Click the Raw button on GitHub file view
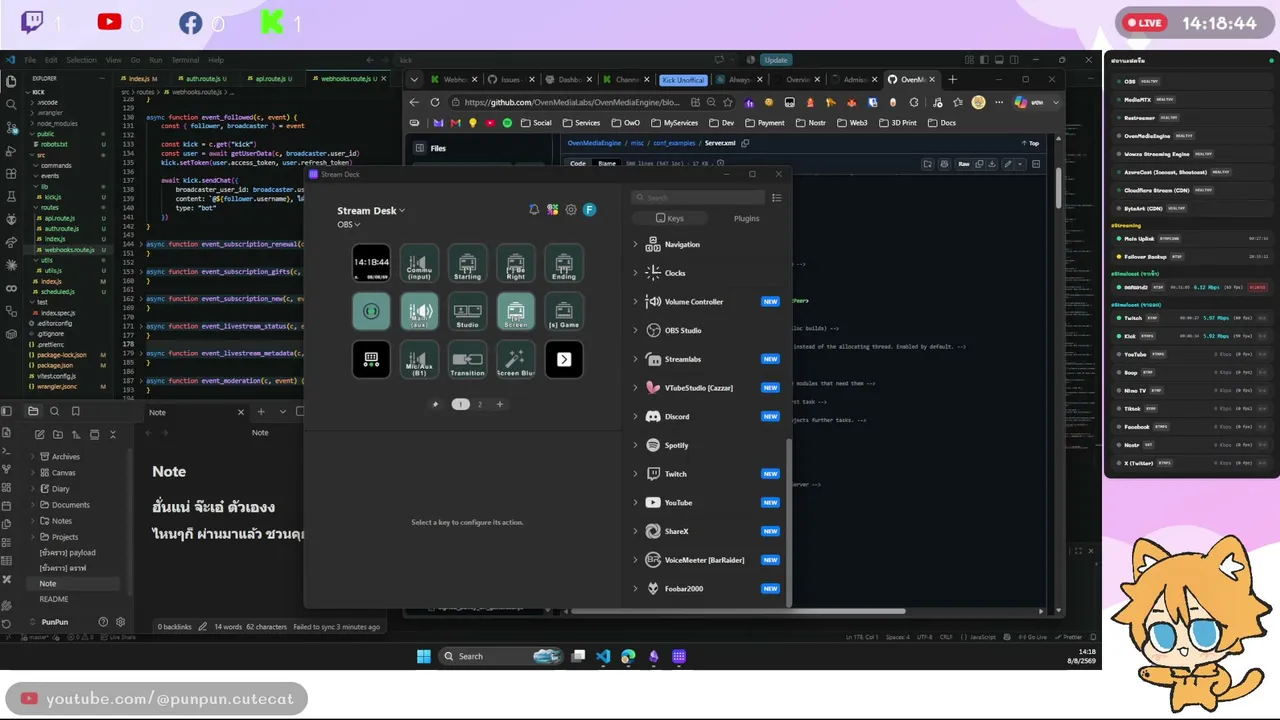The image size is (1280, 720). (x=964, y=164)
